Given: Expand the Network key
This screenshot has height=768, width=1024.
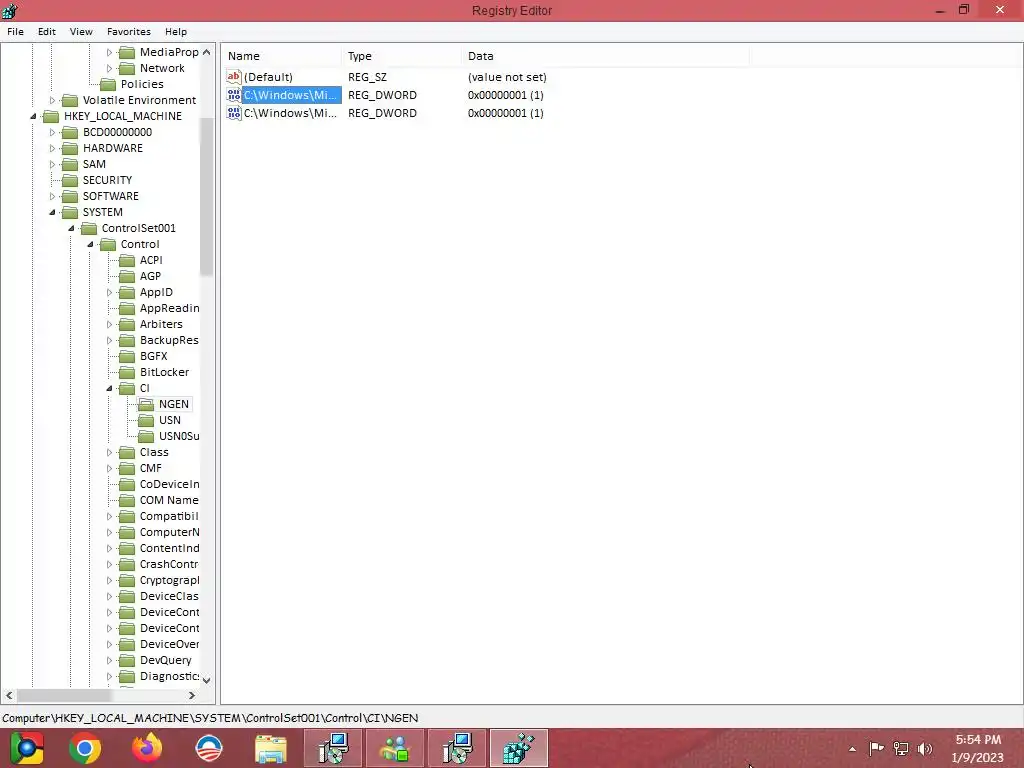Looking at the screenshot, I should click(109, 68).
